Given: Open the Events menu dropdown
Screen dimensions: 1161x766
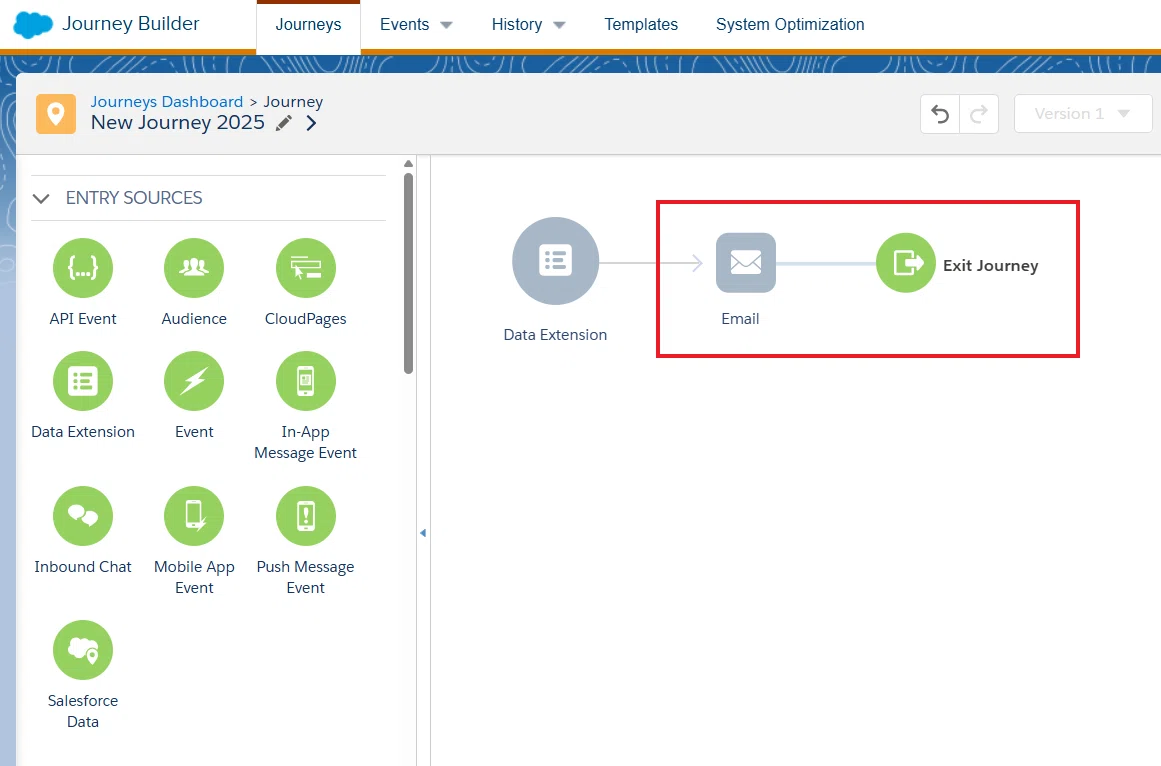Looking at the screenshot, I should point(415,24).
